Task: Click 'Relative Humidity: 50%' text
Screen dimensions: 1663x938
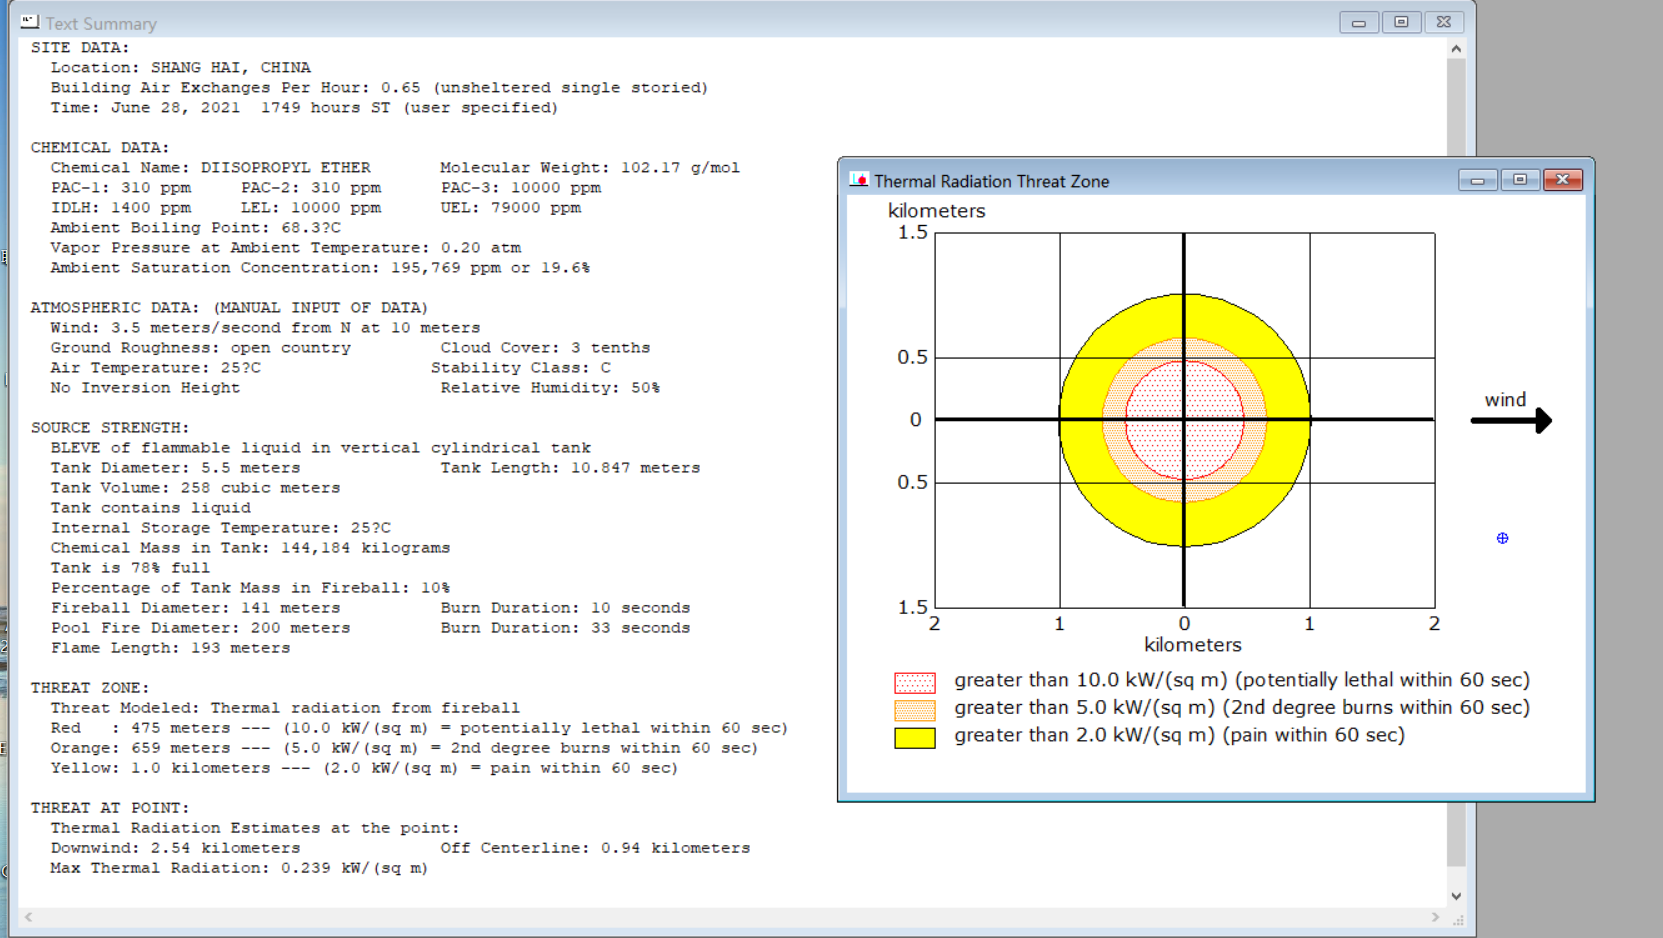Action: click(x=551, y=388)
